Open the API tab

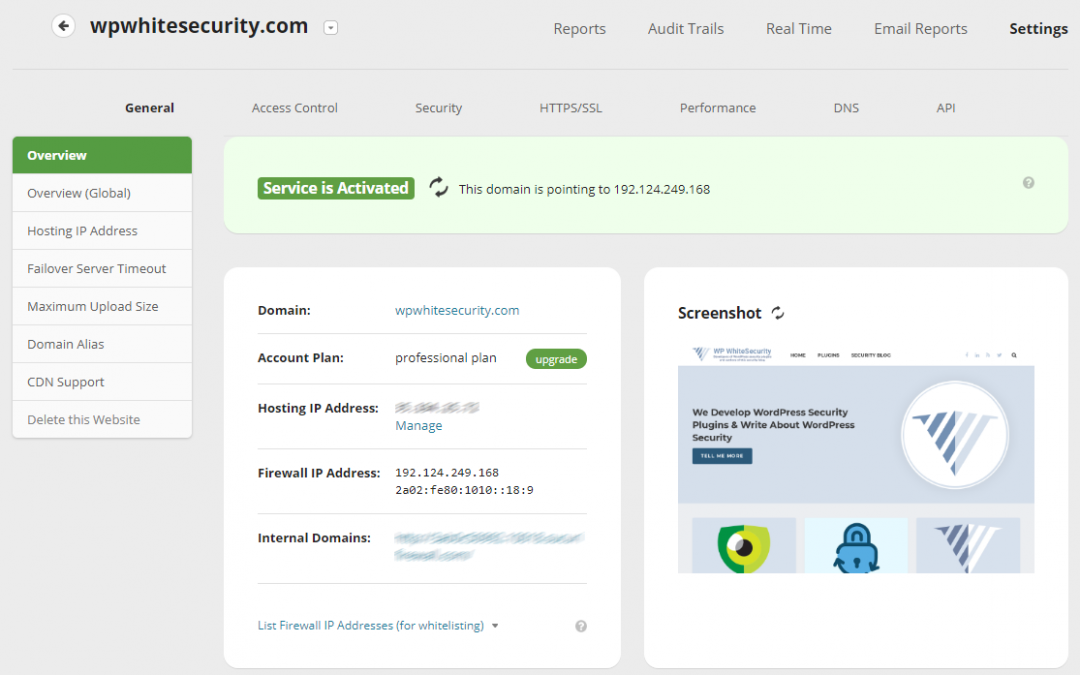click(946, 108)
